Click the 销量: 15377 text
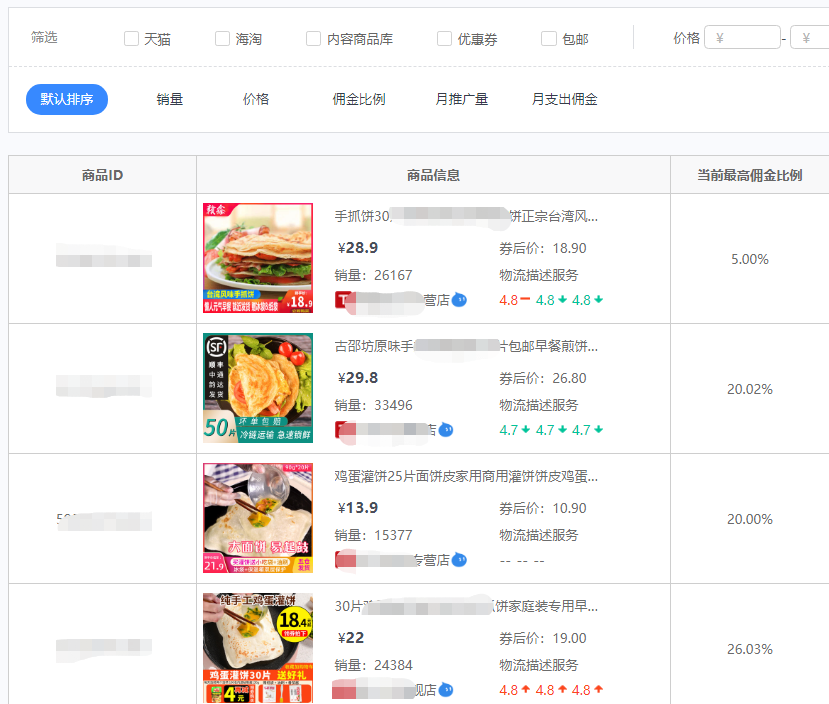Image resolution: width=829 pixels, height=704 pixels. coord(373,535)
